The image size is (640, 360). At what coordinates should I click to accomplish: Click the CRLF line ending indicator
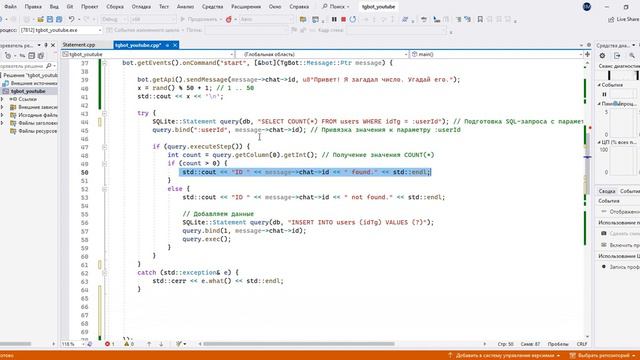tap(582, 344)
